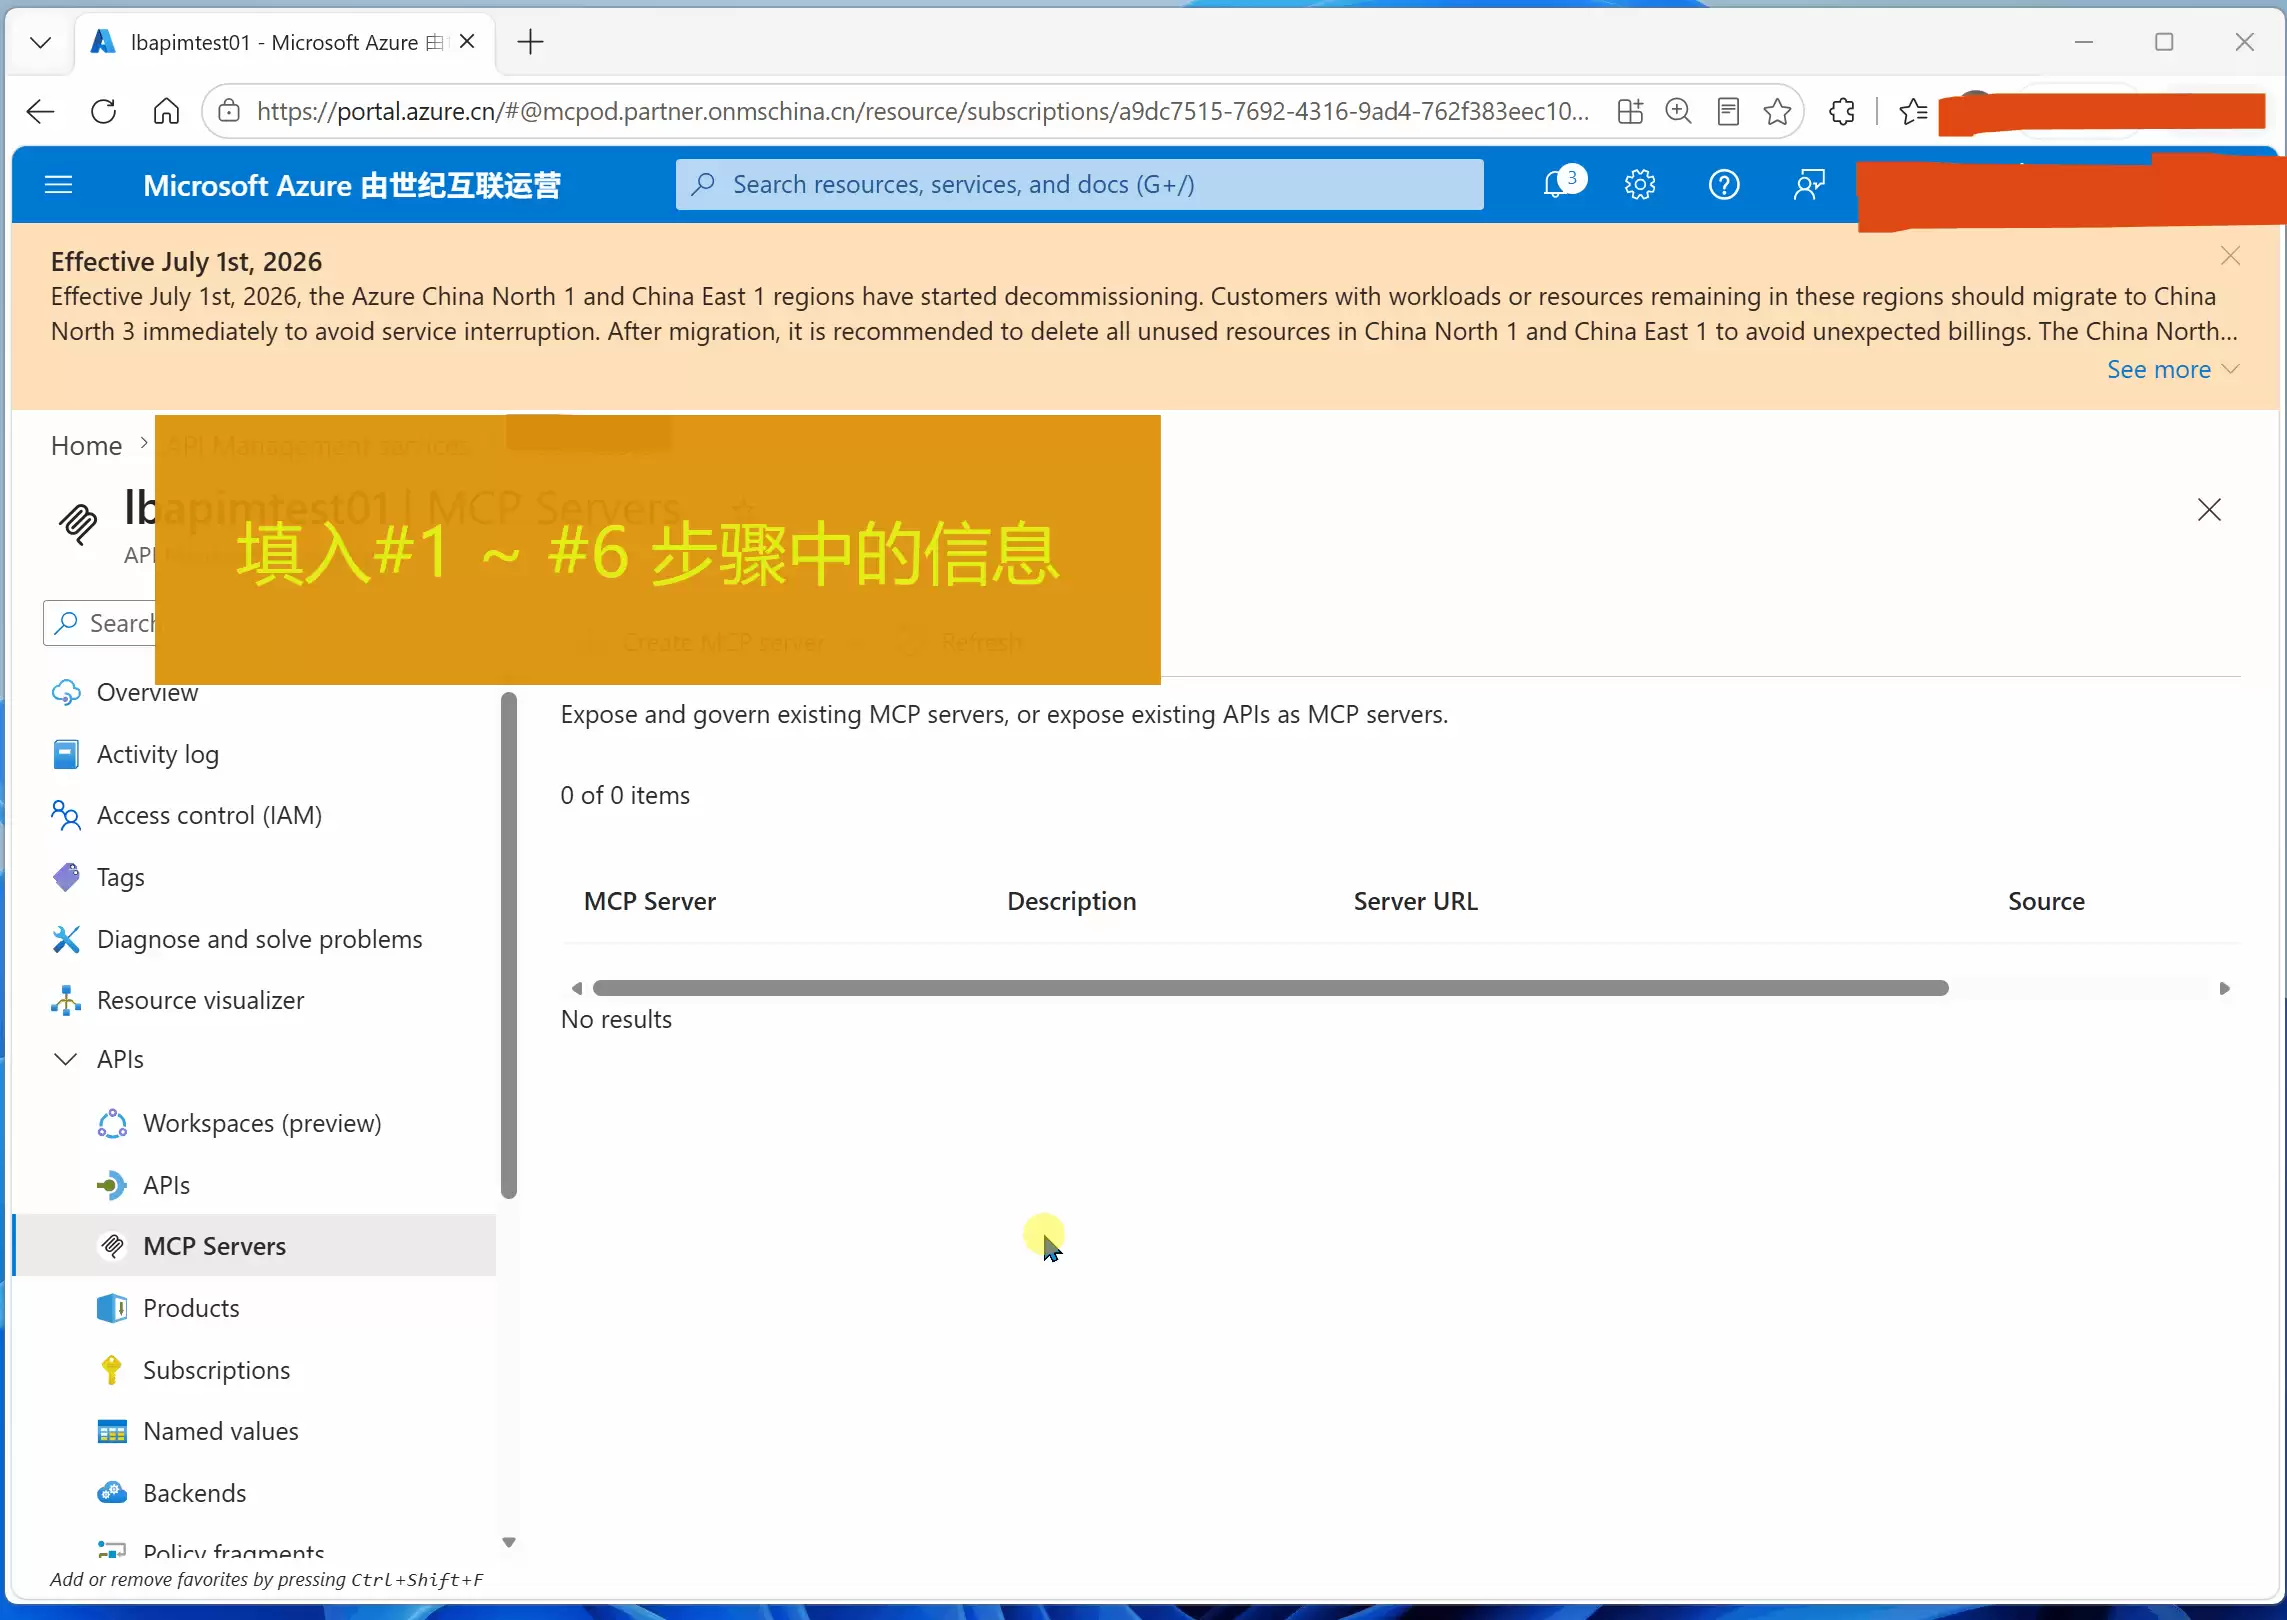Add page to favorites star icon
This screenshot has height=1620, width=2287.
pyautogui.click(x=1777, y=111)
